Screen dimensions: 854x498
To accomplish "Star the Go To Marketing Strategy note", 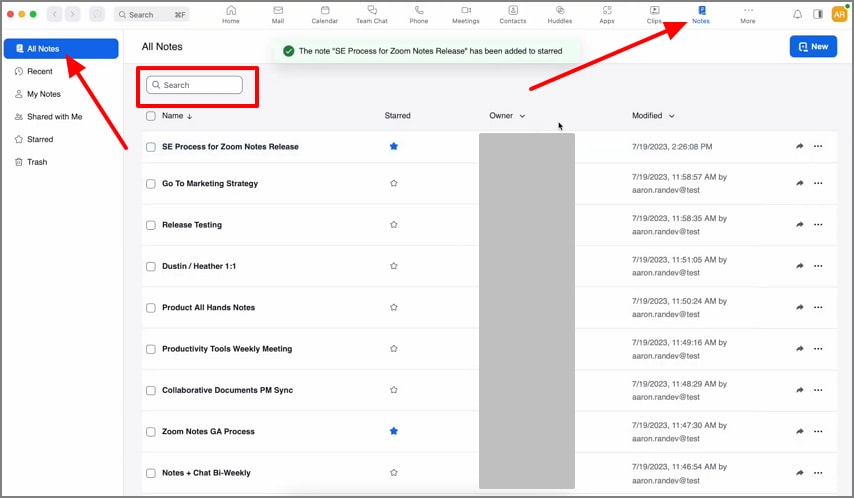I will 394,183.
